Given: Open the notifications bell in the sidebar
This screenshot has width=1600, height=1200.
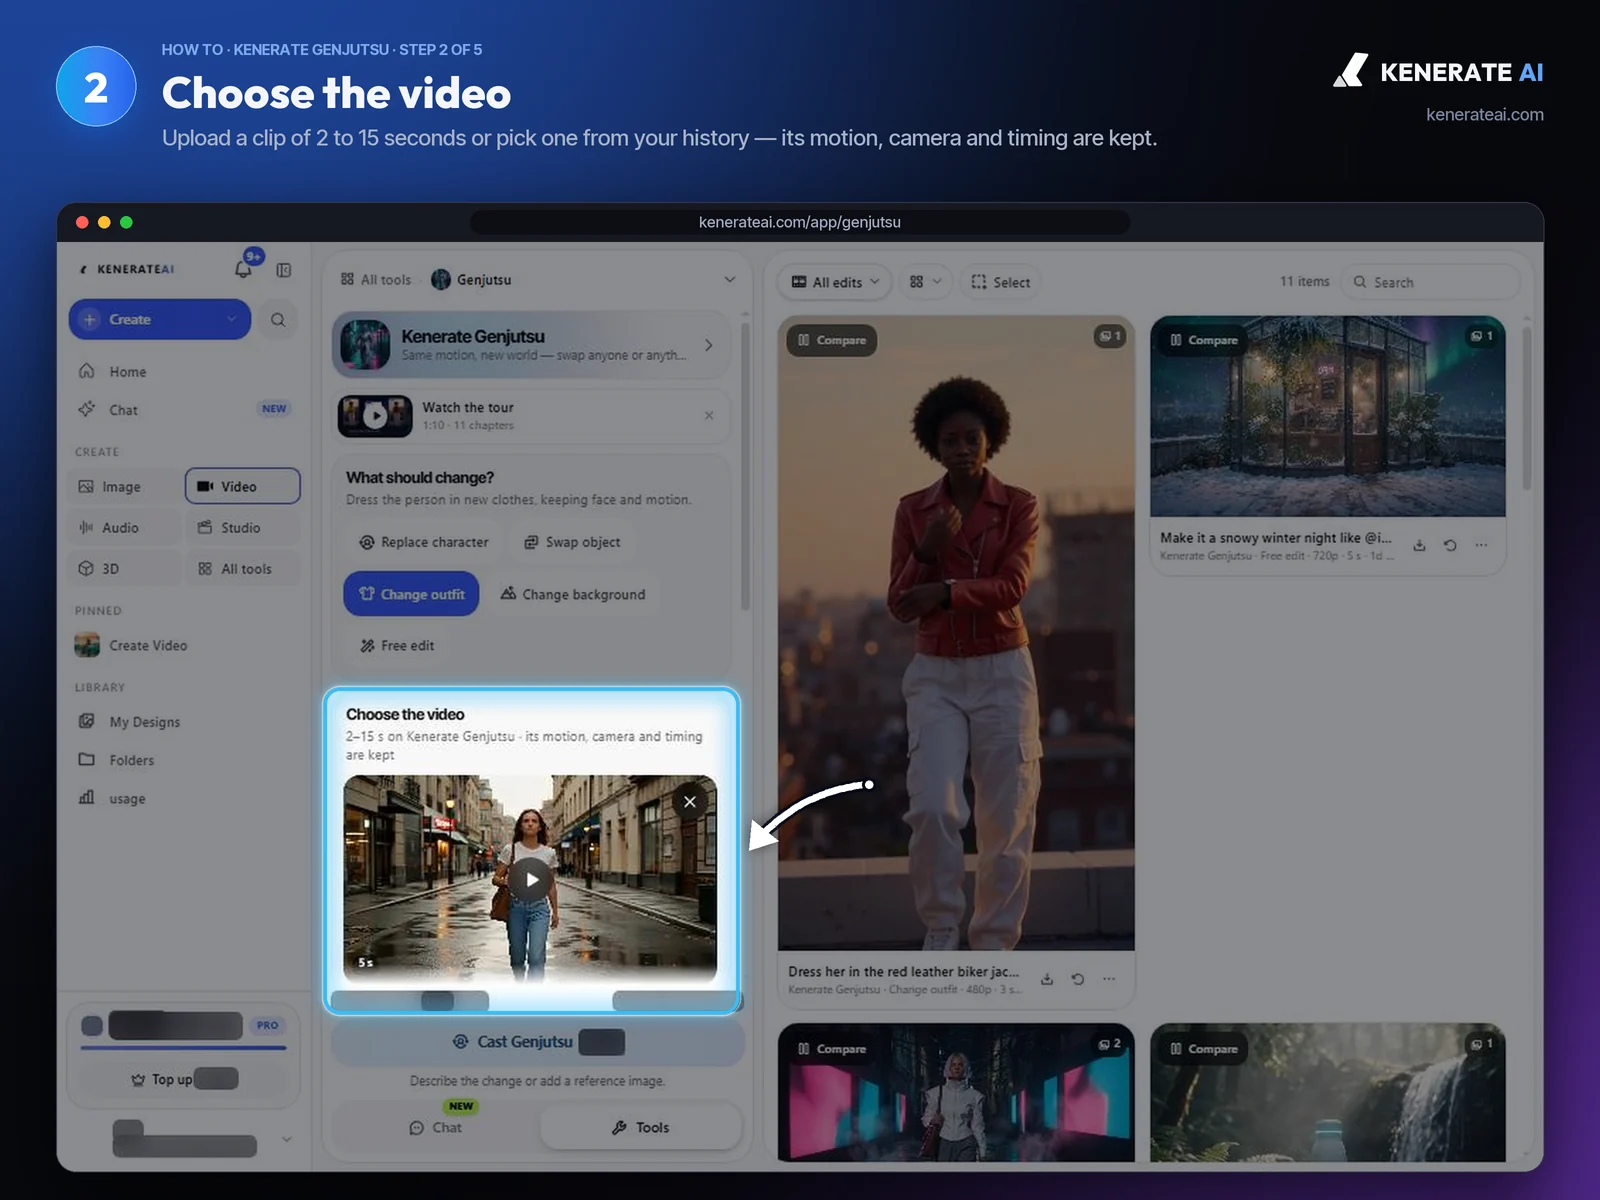Looking at the screenshot, I should (x=243, y=269).
